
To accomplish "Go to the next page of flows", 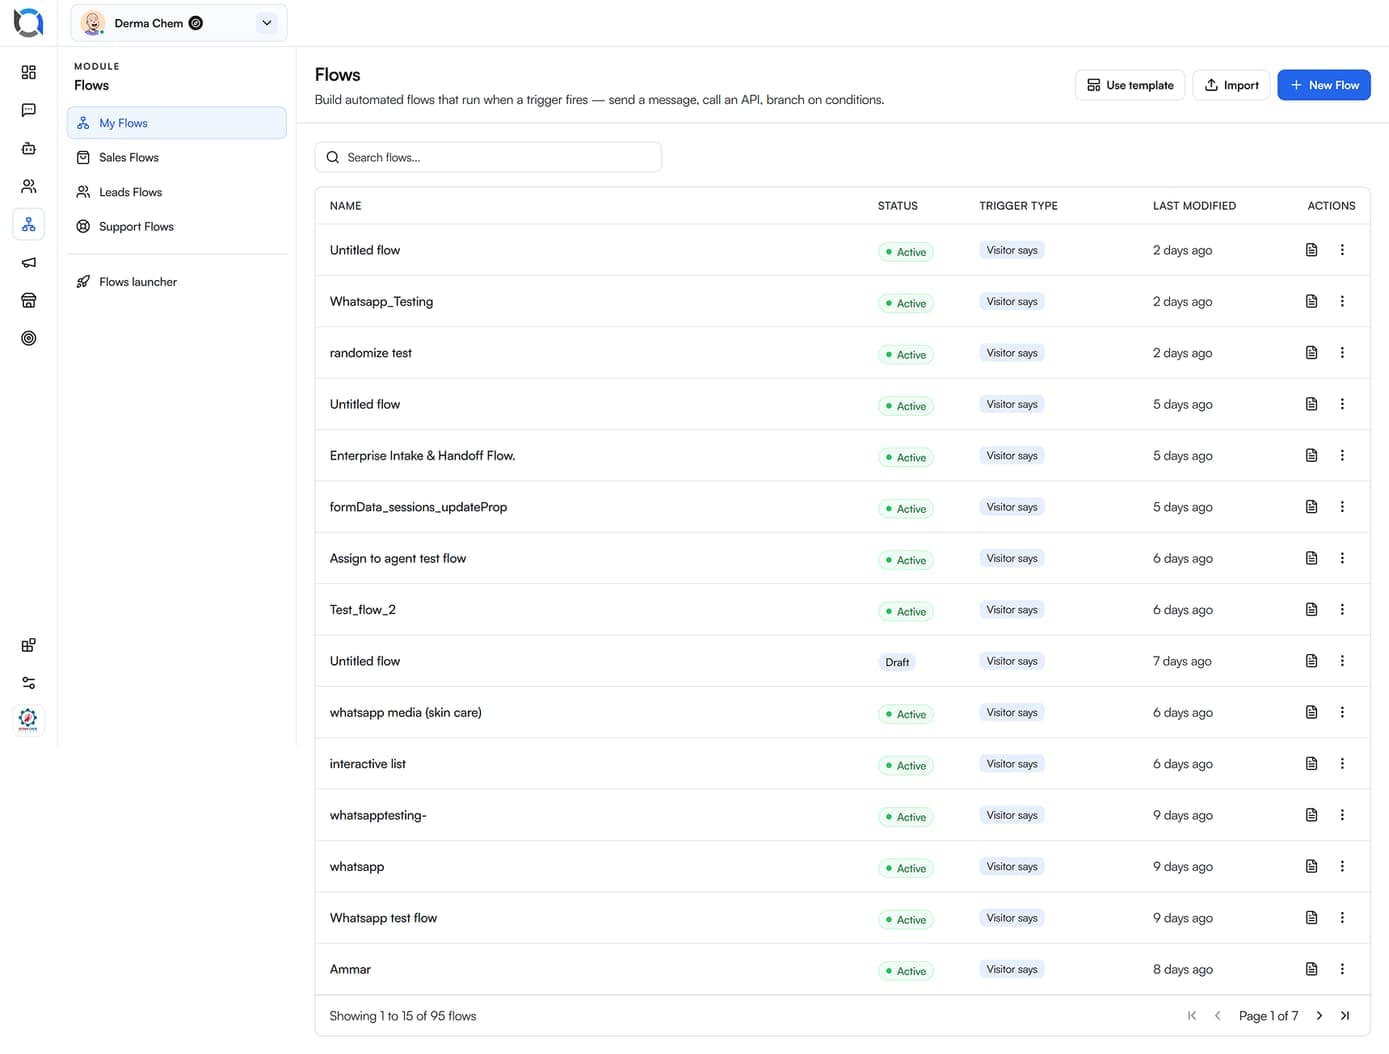I will [x=1319, y=1016].
